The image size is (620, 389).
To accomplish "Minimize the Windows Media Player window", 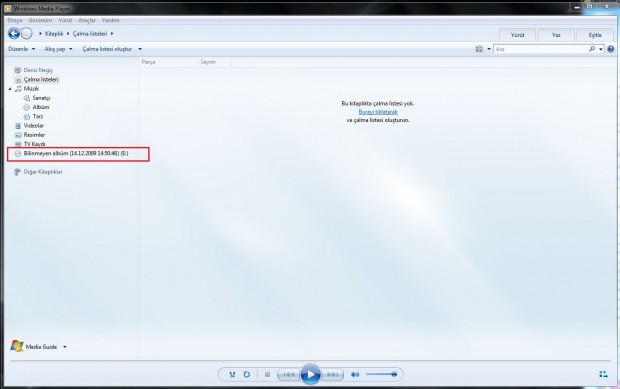I will (x=577, y=7).
